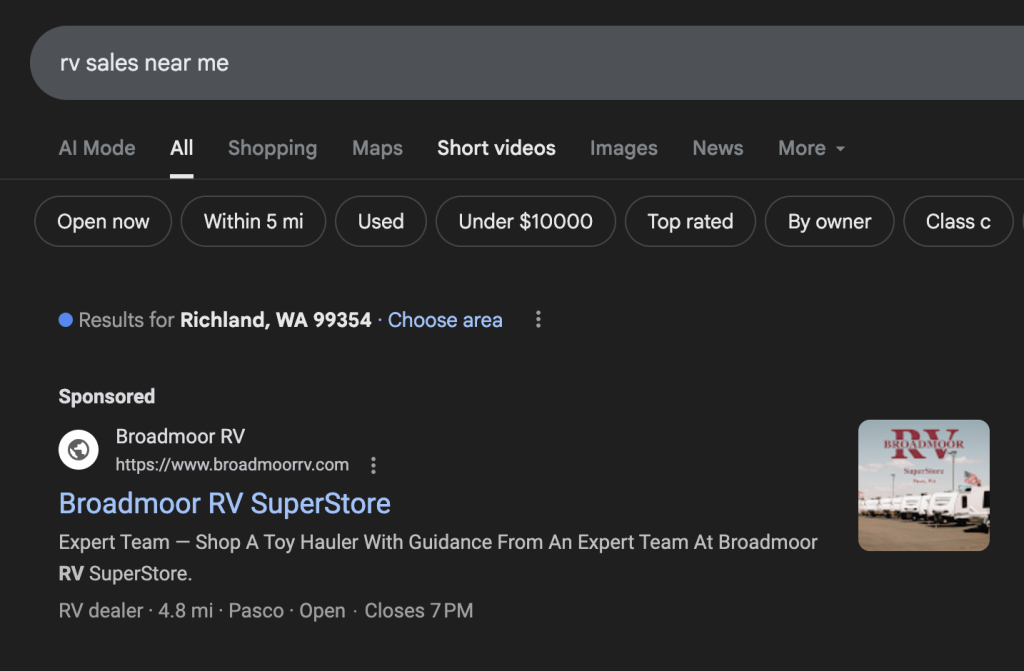Click the Broadmoor RV globe favicon
Screen dimensions: 1024x671
78,450
